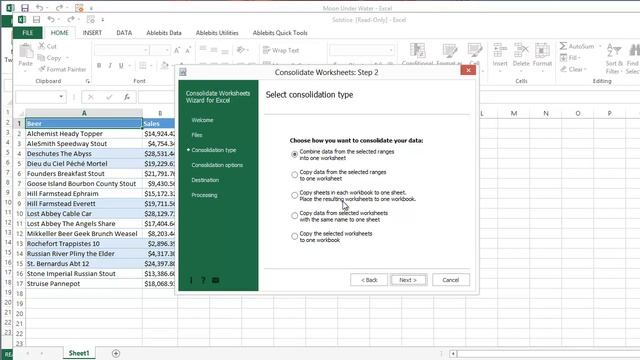The height and width of the screenshot is (360, 640).
Task: Toggle Underline formatting
Action: tap(121, 65)
